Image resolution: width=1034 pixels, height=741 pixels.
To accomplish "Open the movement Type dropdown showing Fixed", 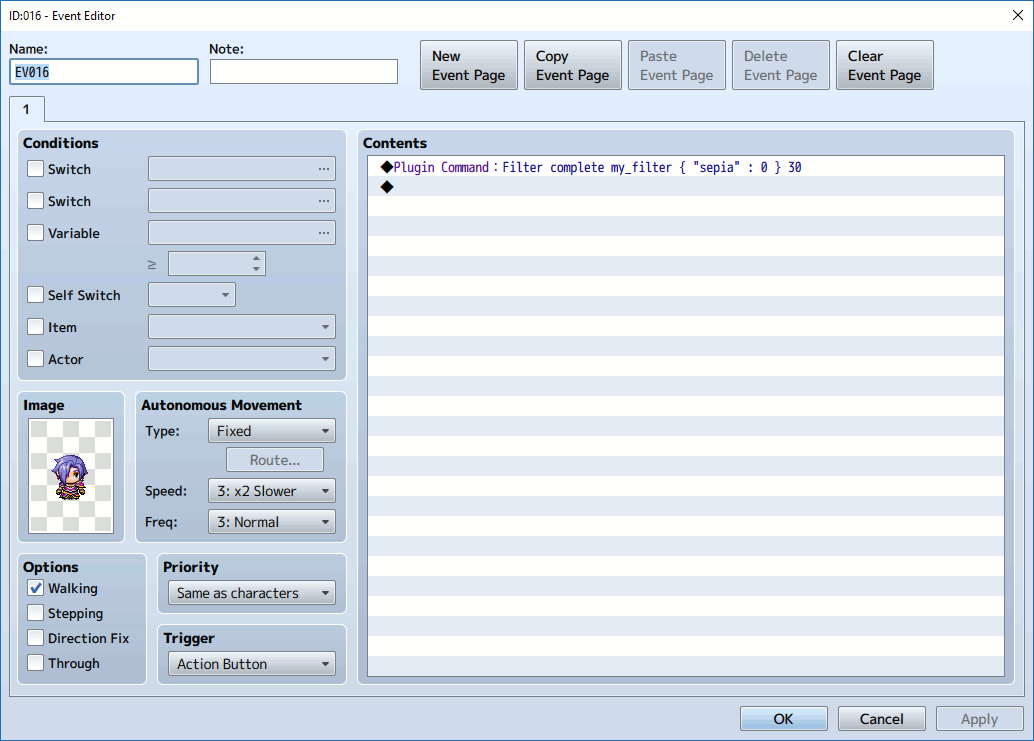I will (272, 431).
